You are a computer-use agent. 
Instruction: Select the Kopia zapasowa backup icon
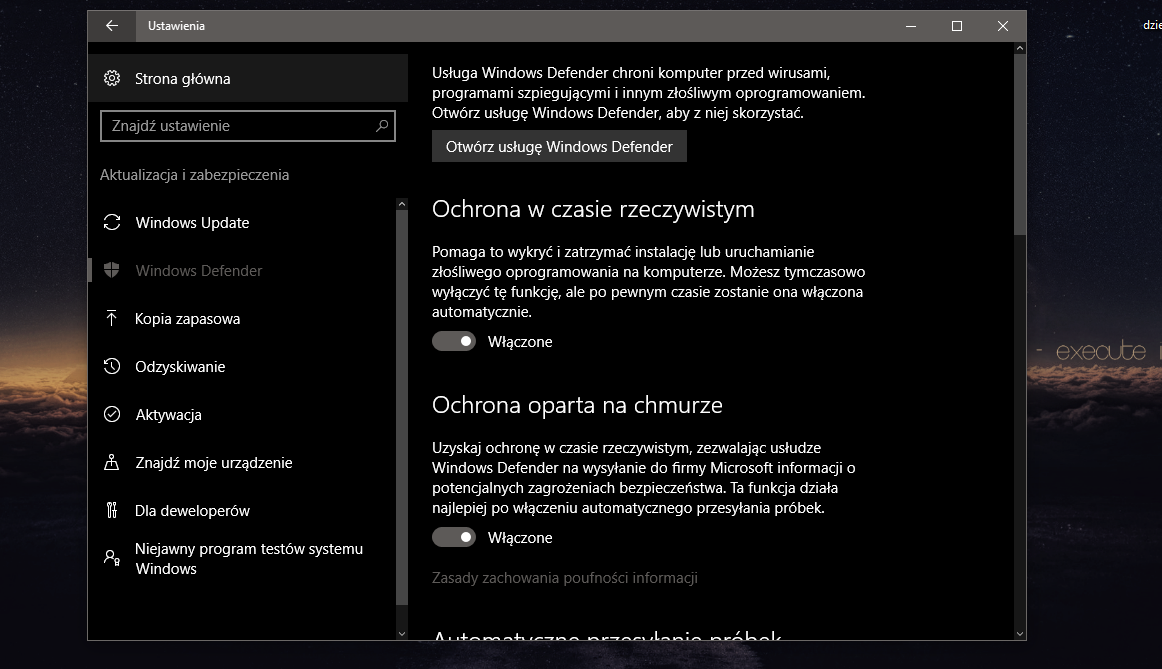coord(113,318)
